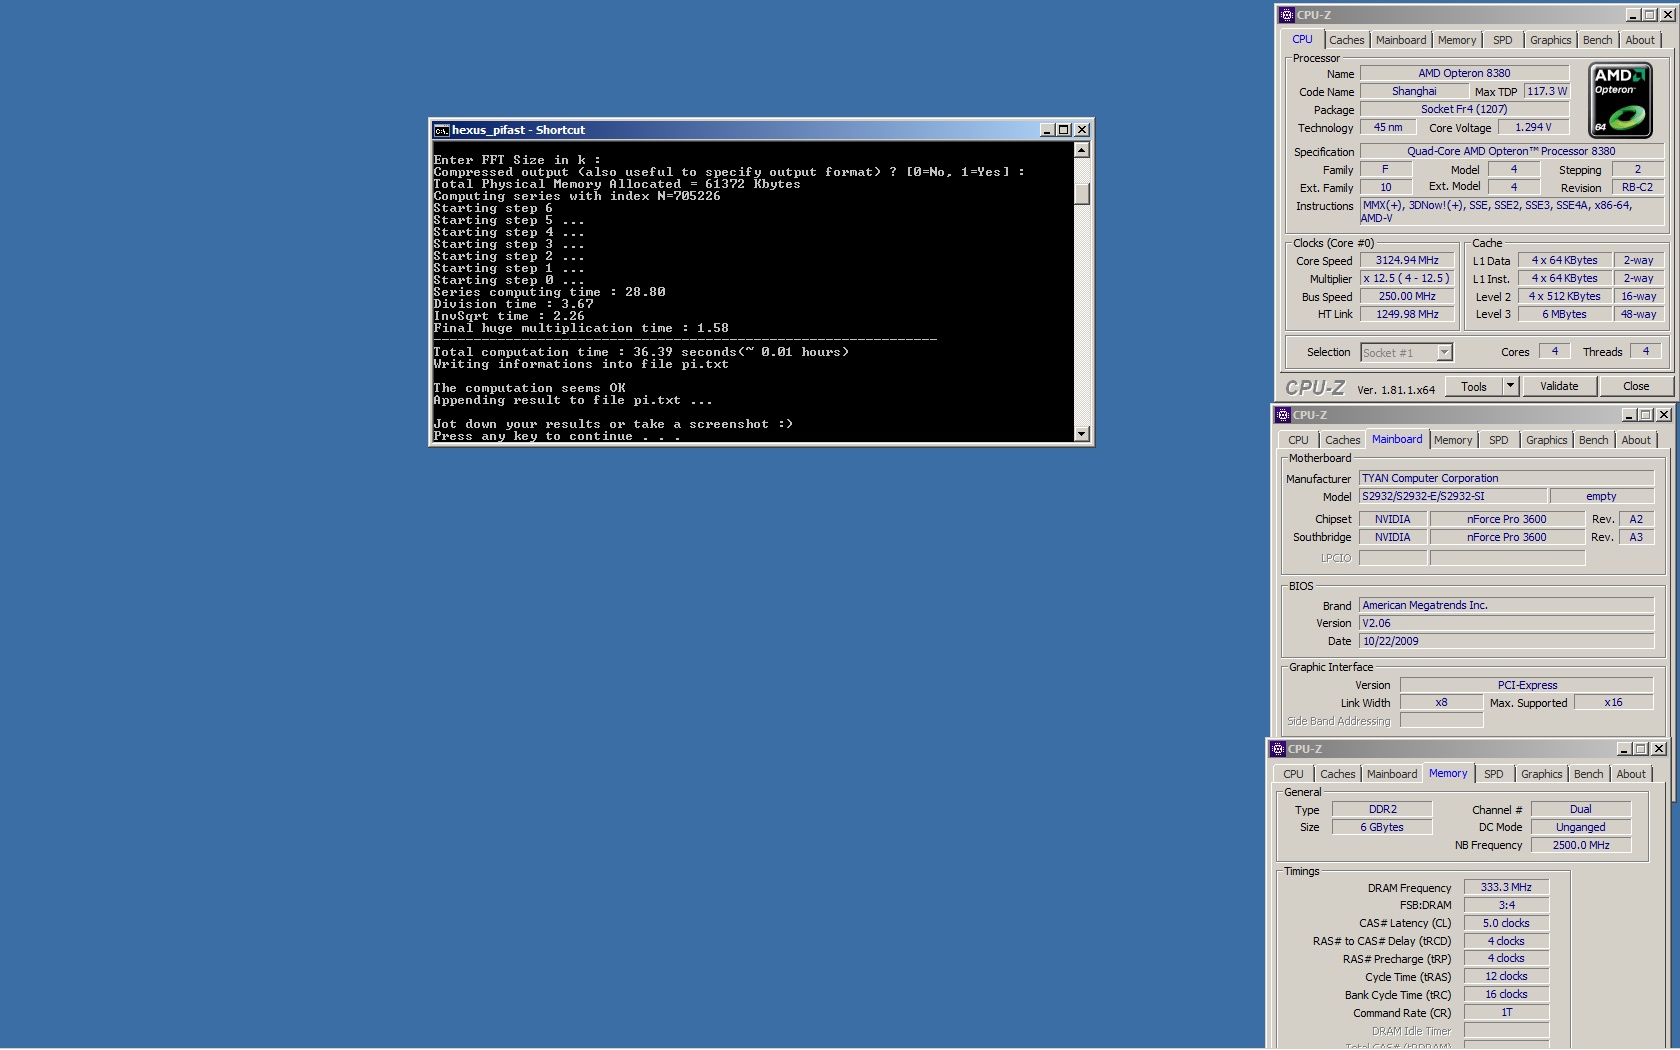Open the Tools dropdown arrow
1680x1050 pixels.
pos(1510,386)
